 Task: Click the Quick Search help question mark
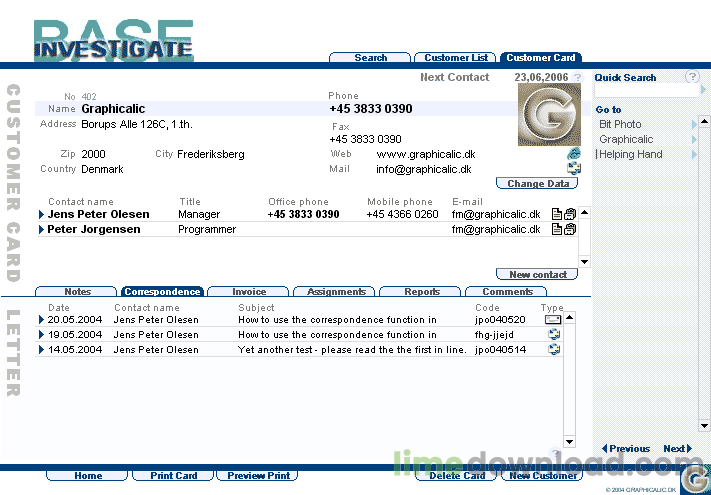(692, 77)
